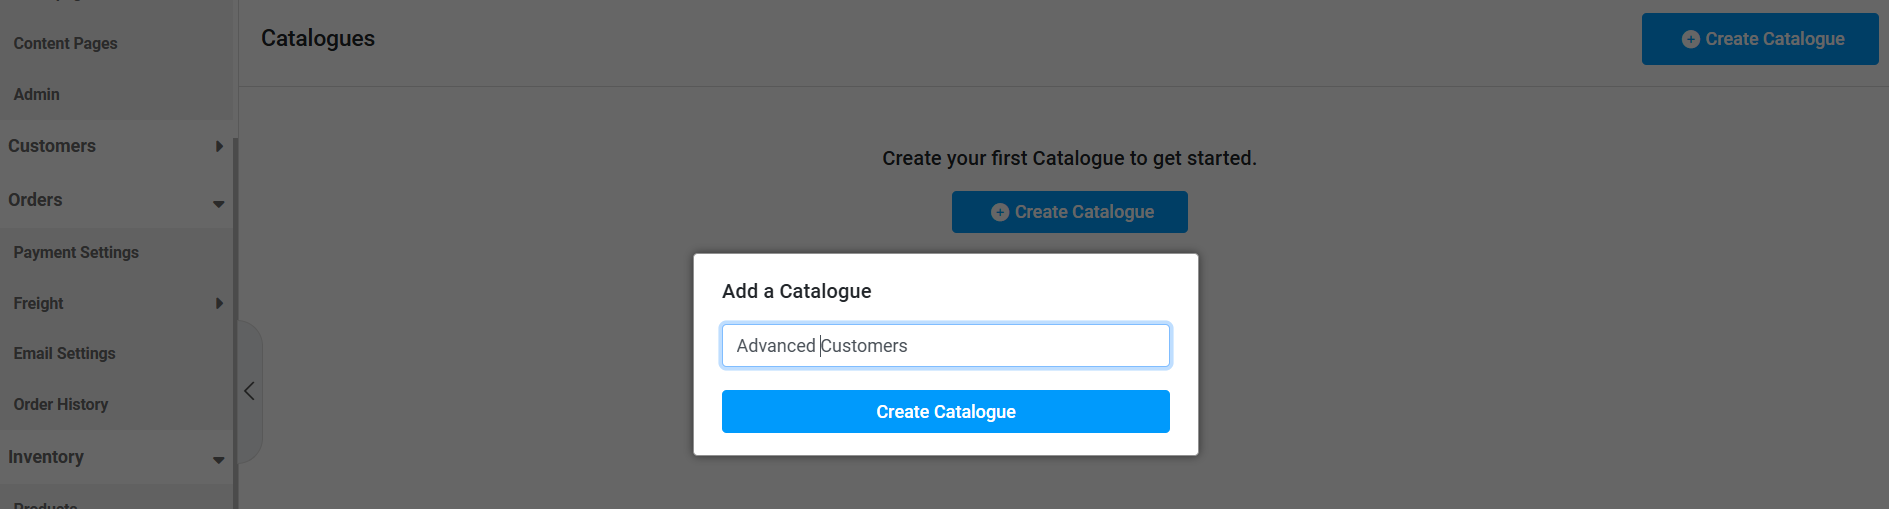Collapse the sidebar with chevron handle
Image resolution: width=1889 pixels, height=509 pixels.
250,391
